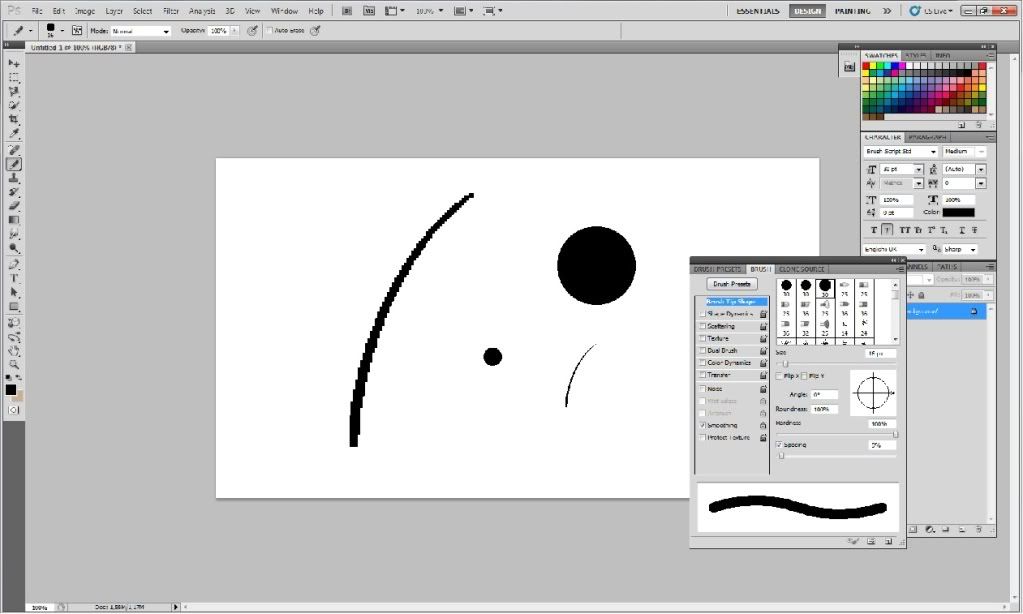Switch to the Essentials workspace
The width and height of the screenshot is (1023, 614).
[x=757, y=11]
